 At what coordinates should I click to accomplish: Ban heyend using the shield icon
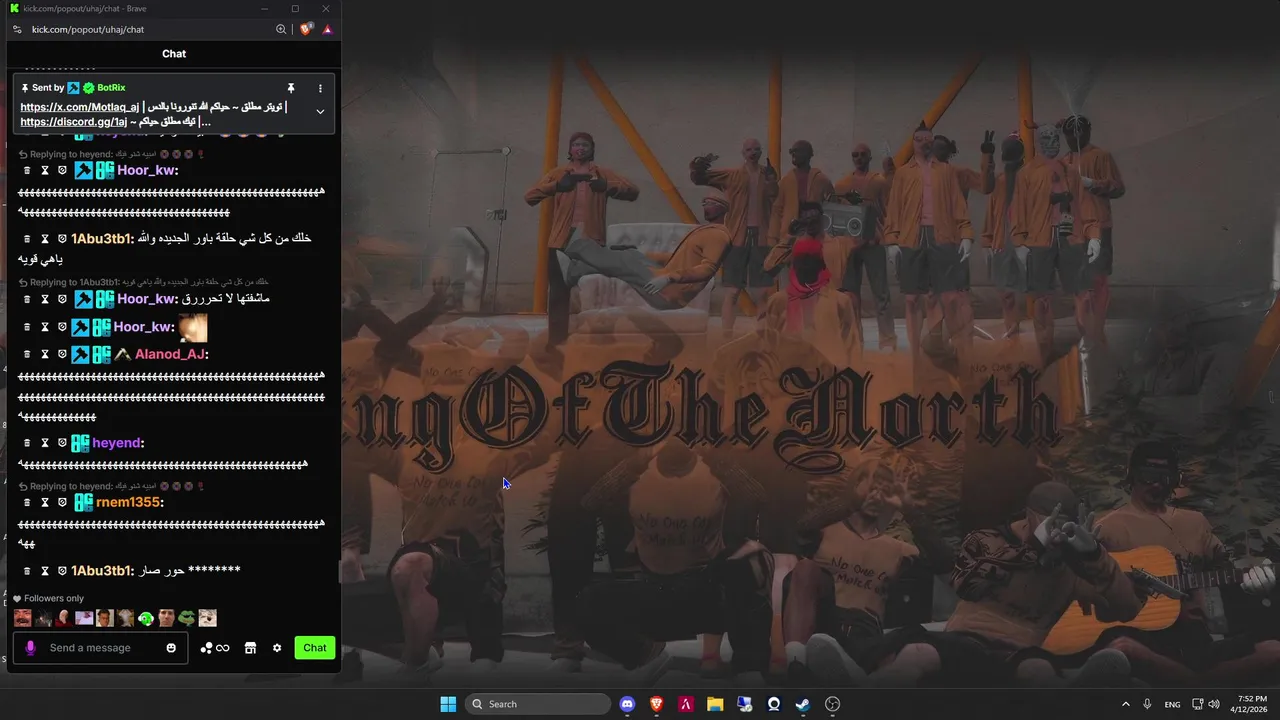point(62,443)
